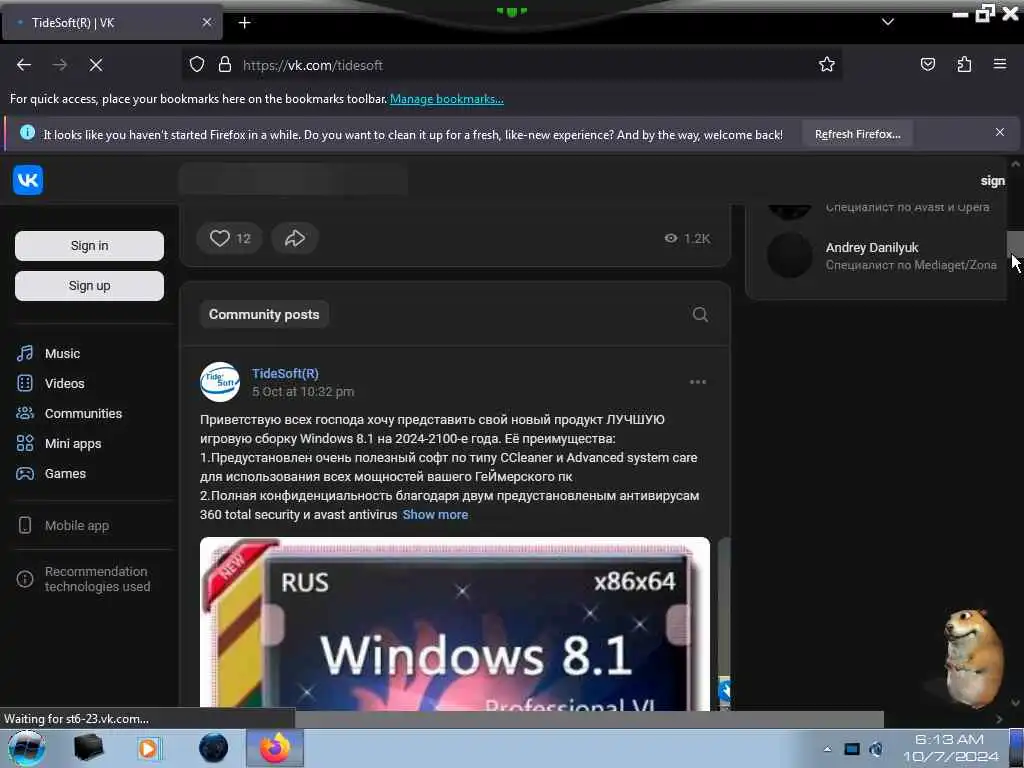Open TideSoft(R) author link
Image resolution: width=1024 pixels, height=768 pixels.
(x=285, y=374)
